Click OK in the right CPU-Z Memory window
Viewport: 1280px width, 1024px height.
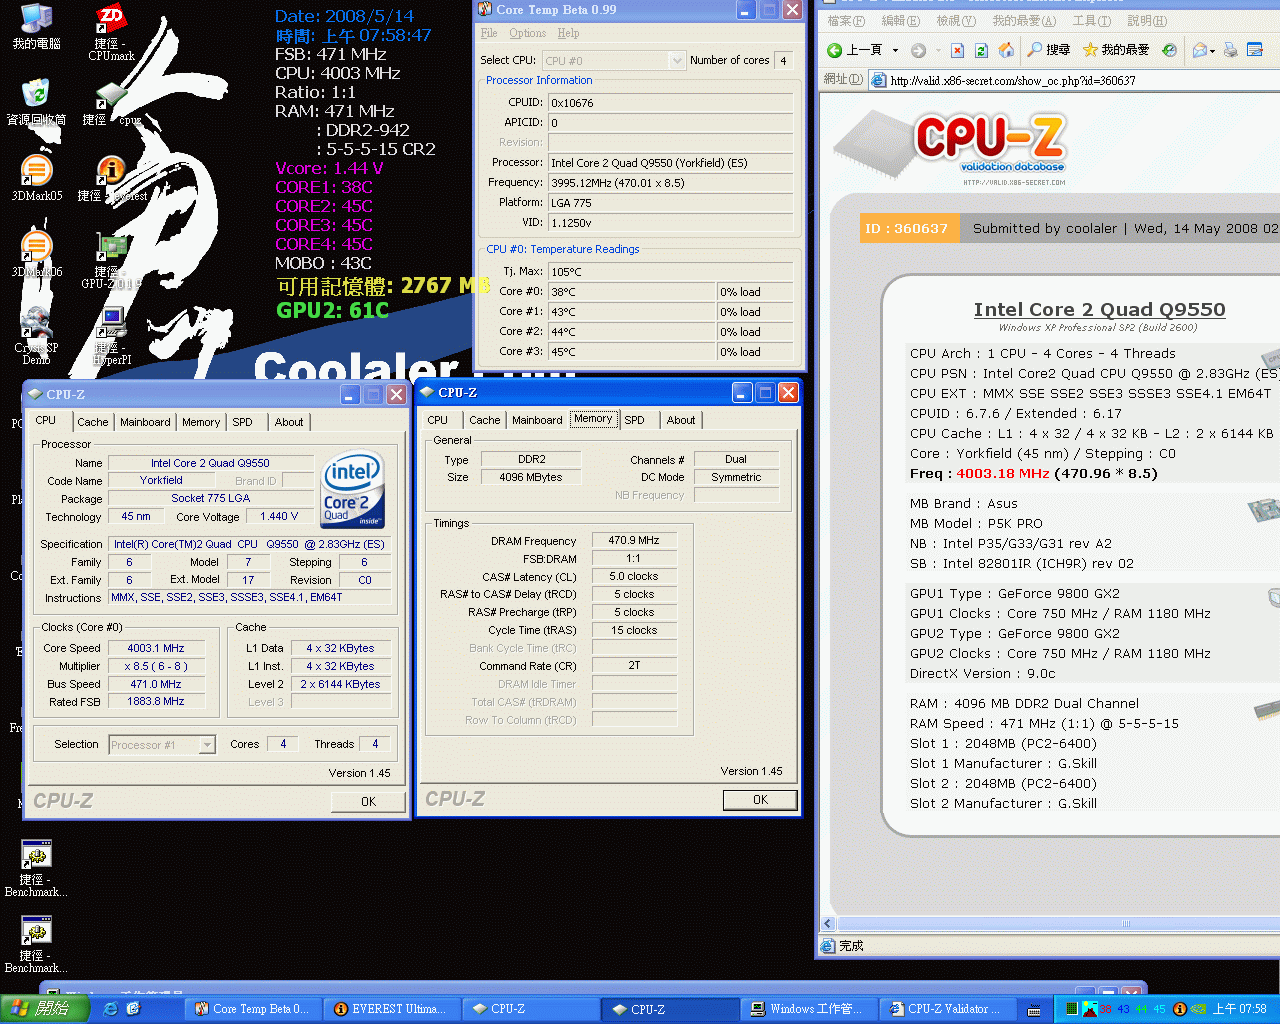760,800
